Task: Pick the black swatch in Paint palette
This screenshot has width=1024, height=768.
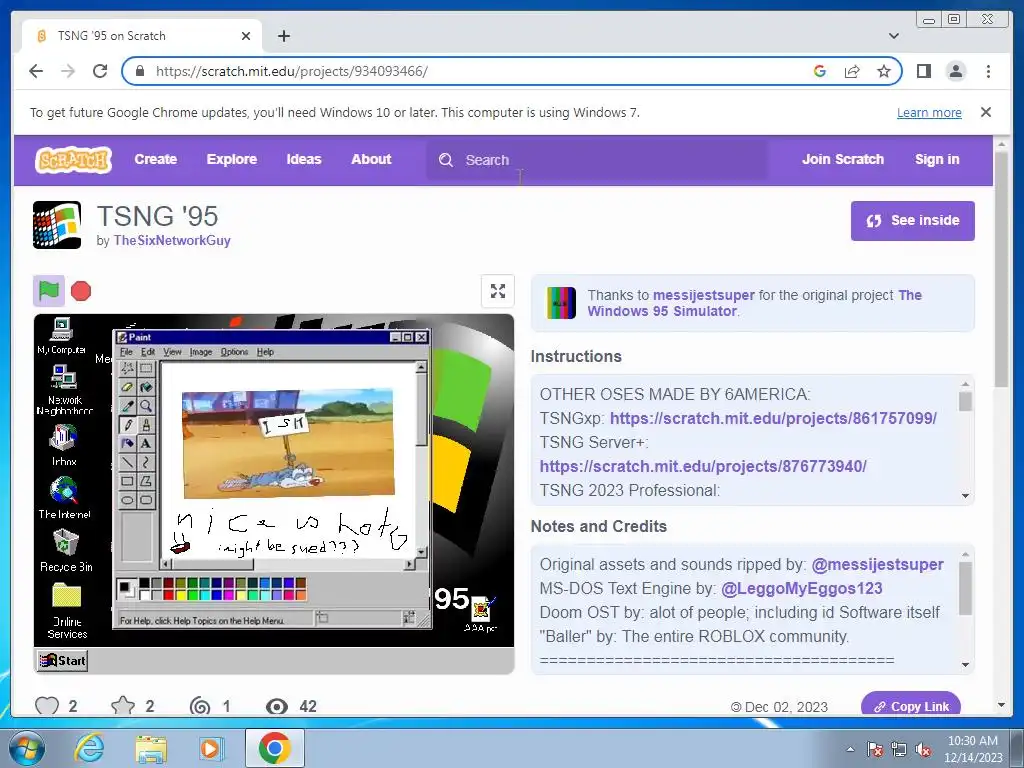Action: pos(144,583)
